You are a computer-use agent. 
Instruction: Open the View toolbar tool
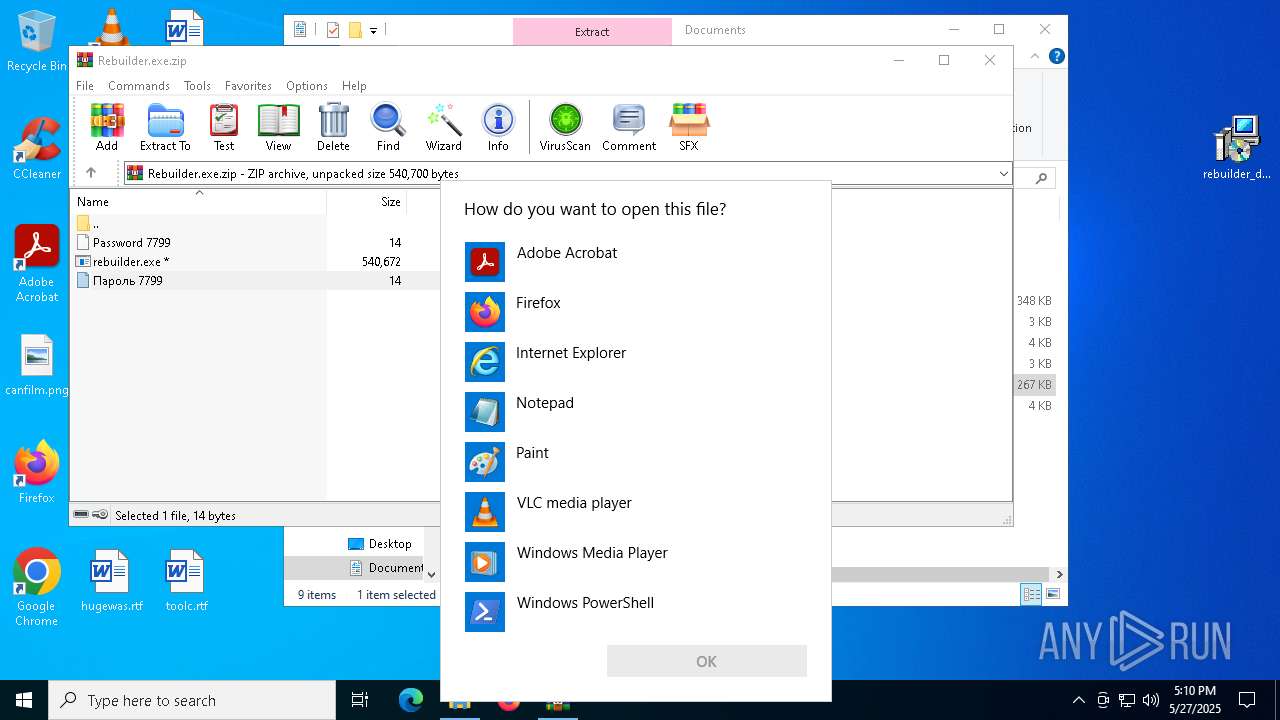click(278, 127)
